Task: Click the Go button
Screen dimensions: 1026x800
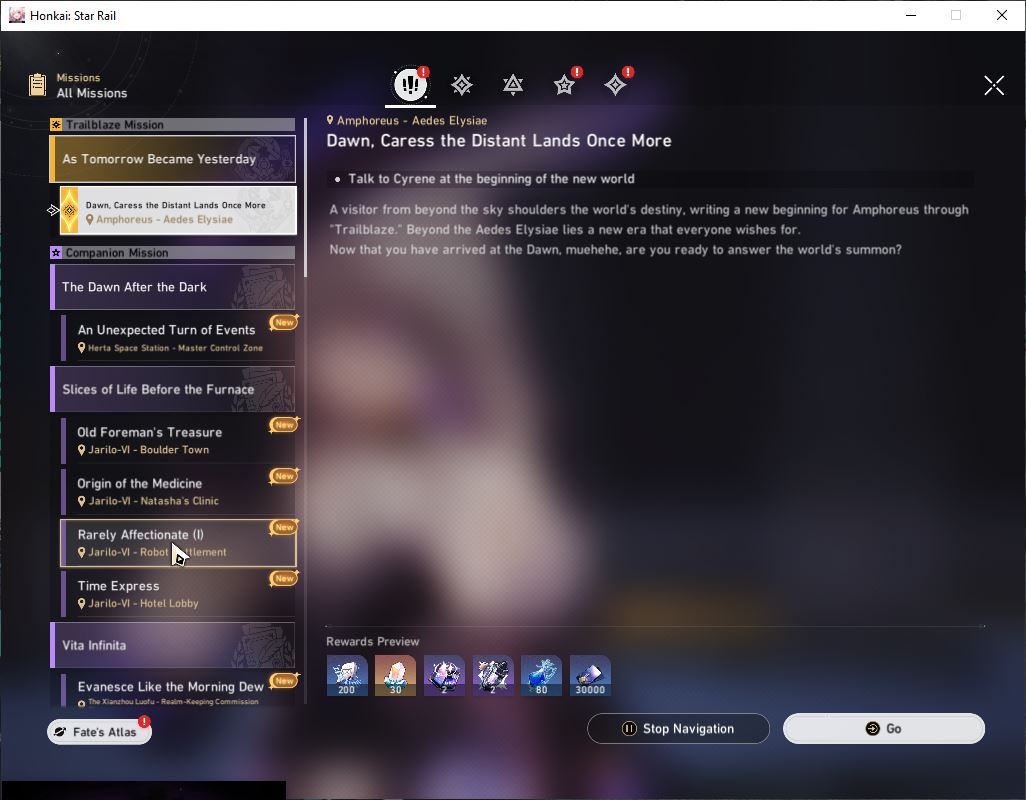Action: (883, 729)
